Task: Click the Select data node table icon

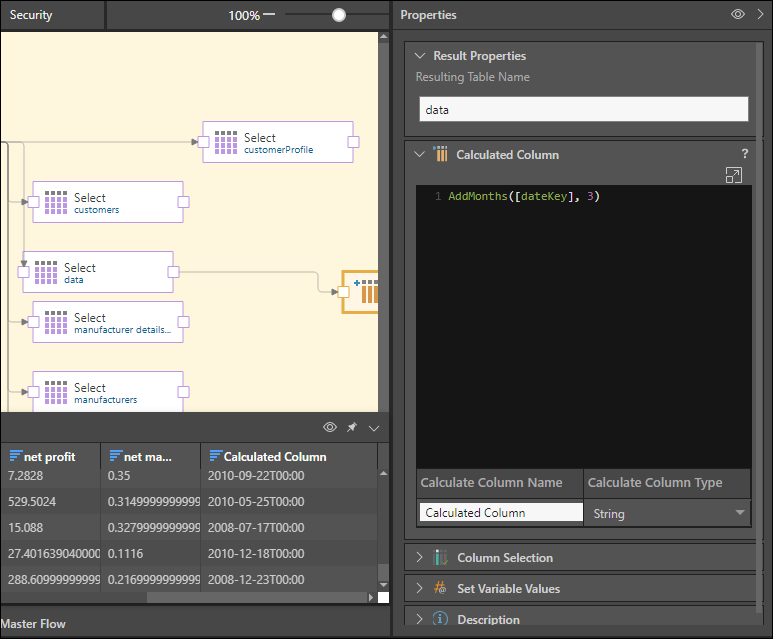Action: (46, 272)
